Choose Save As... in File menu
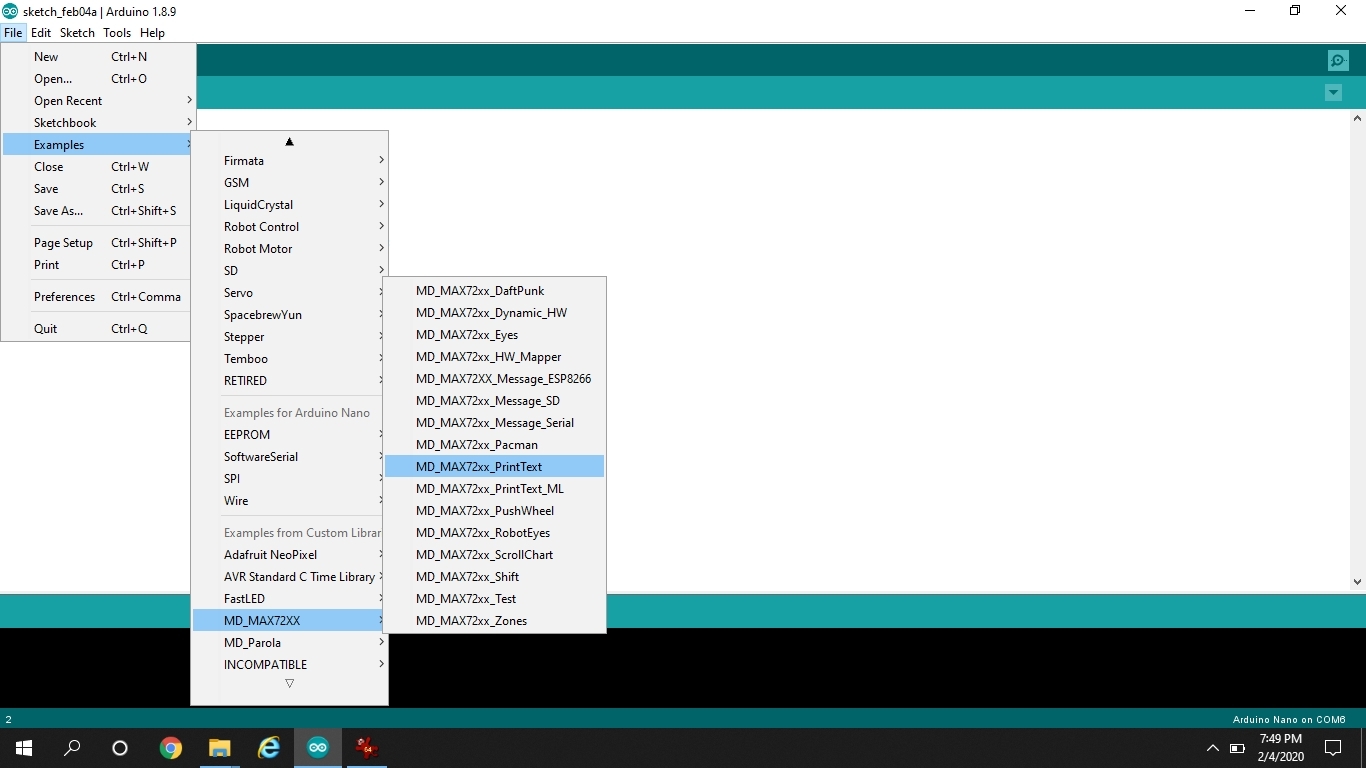The height and width of the screenshot is (768, 1366). pos(98,211)
